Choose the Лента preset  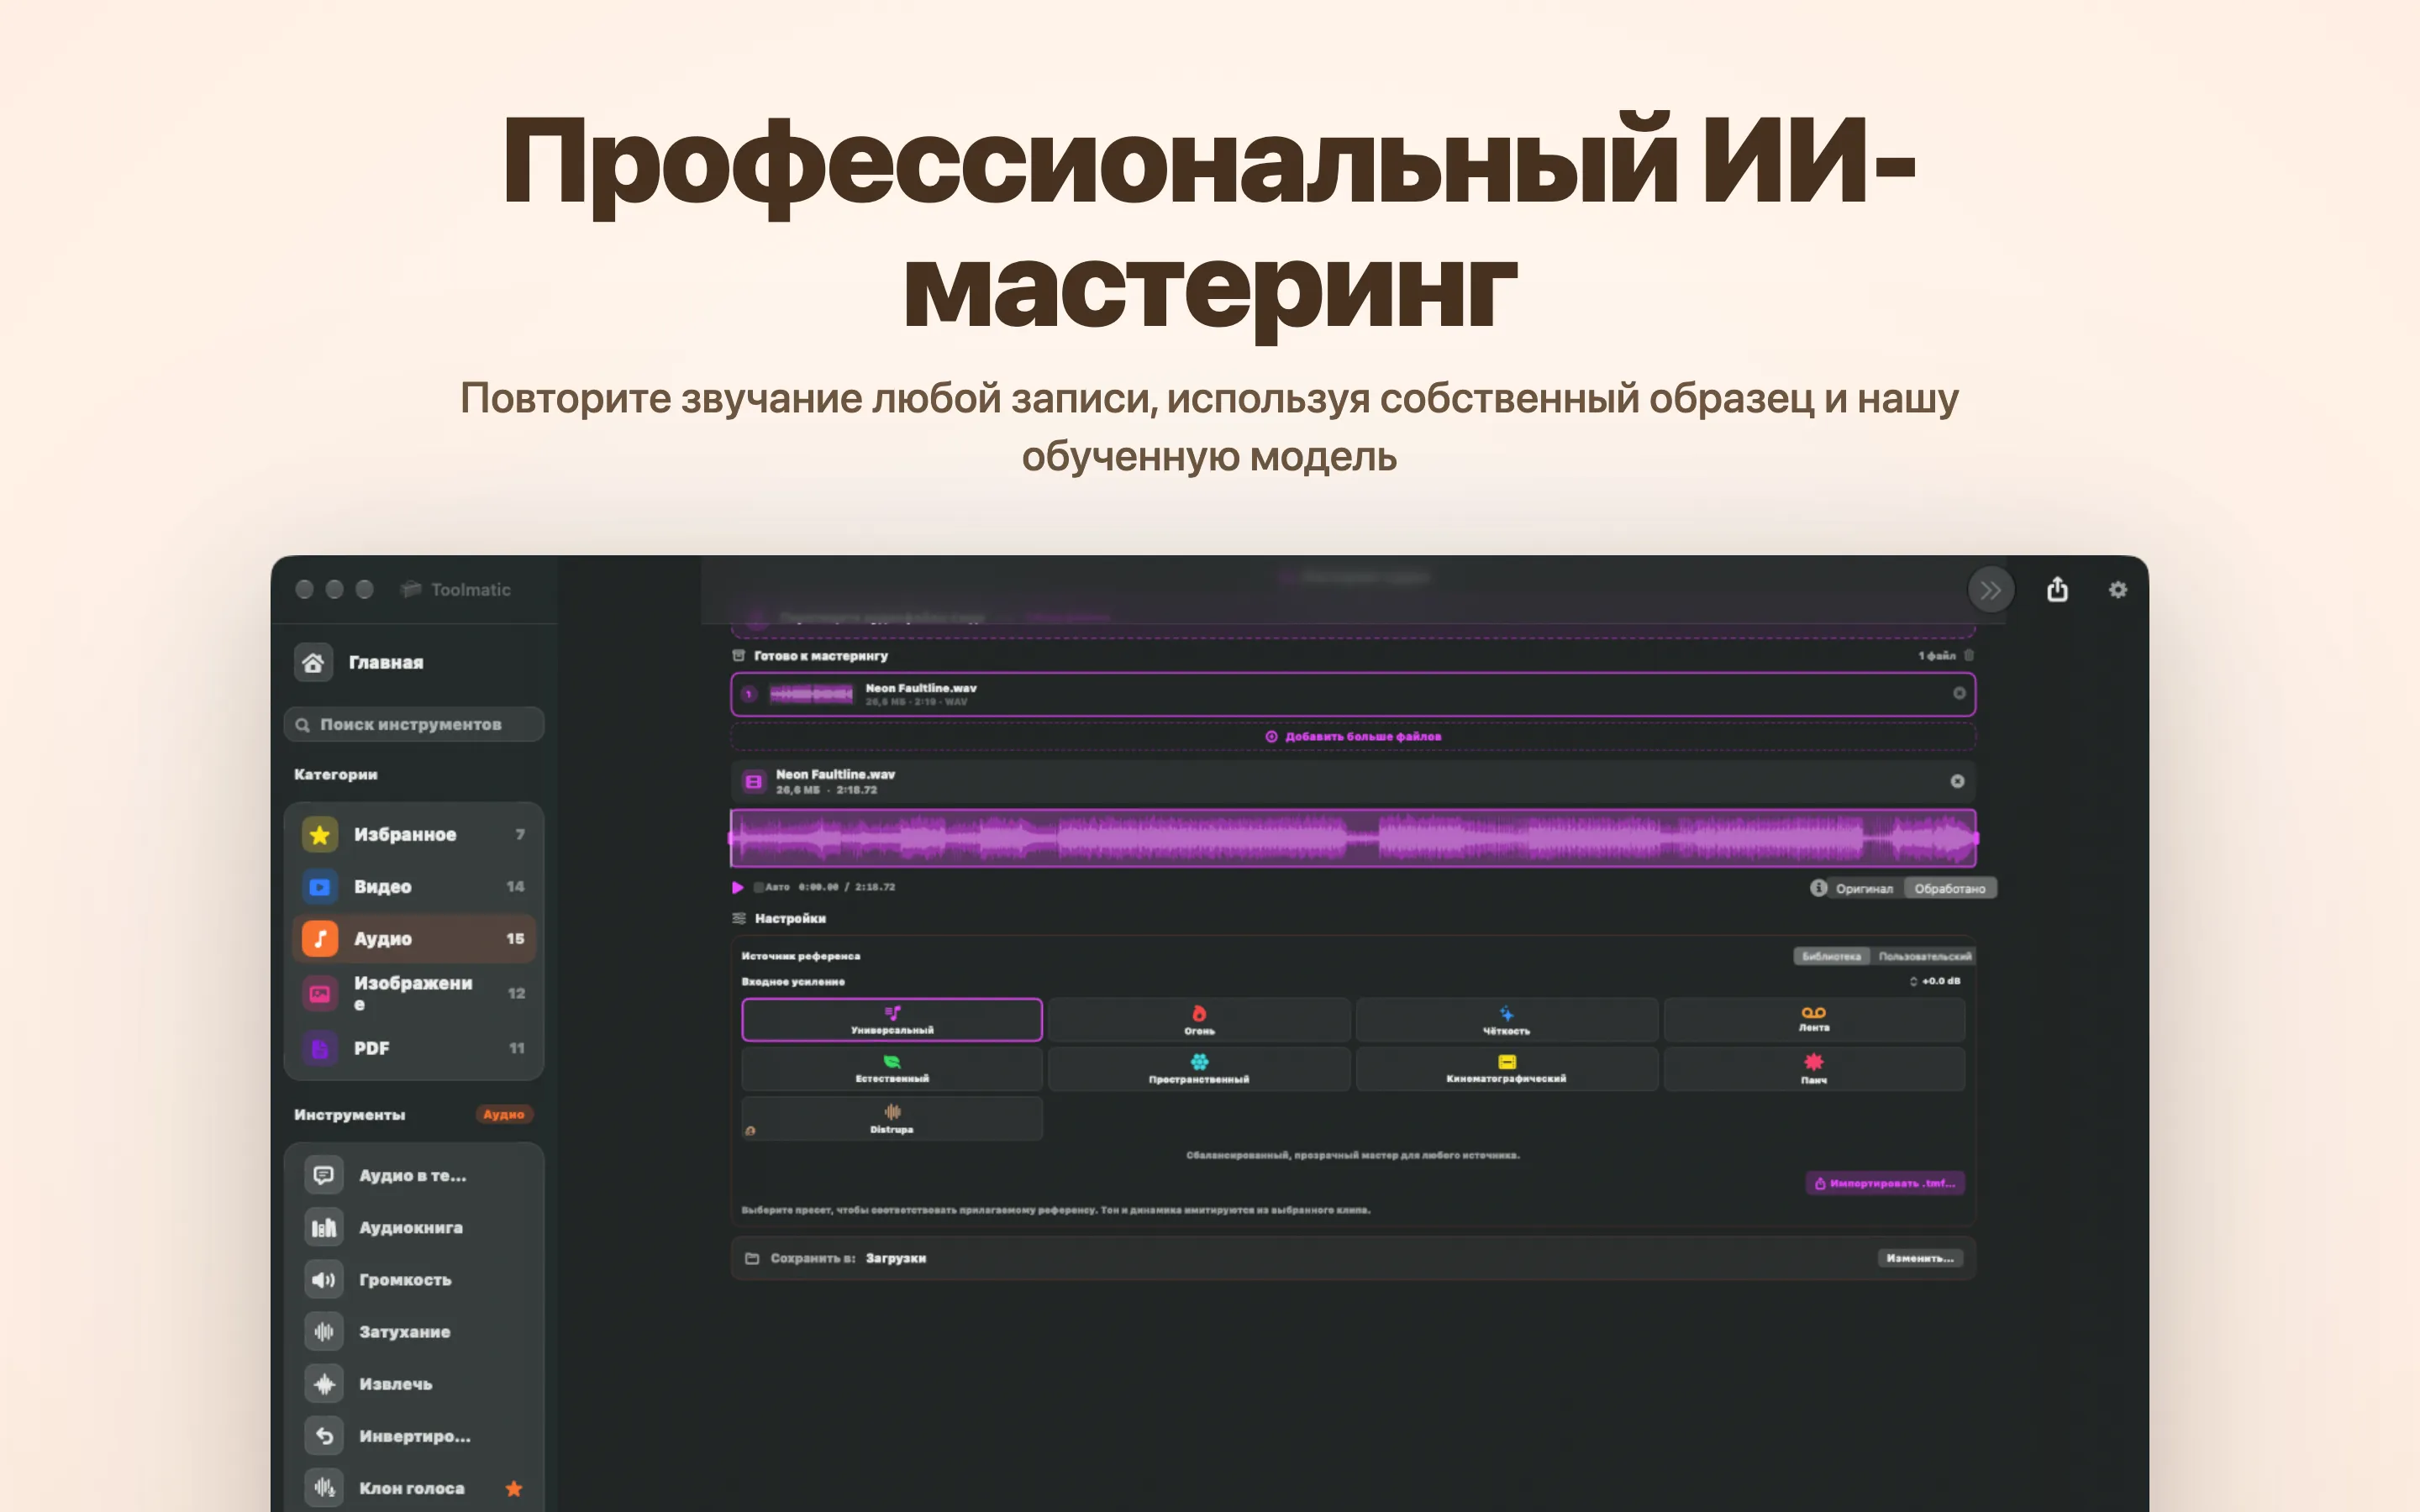[1814, 1020]
